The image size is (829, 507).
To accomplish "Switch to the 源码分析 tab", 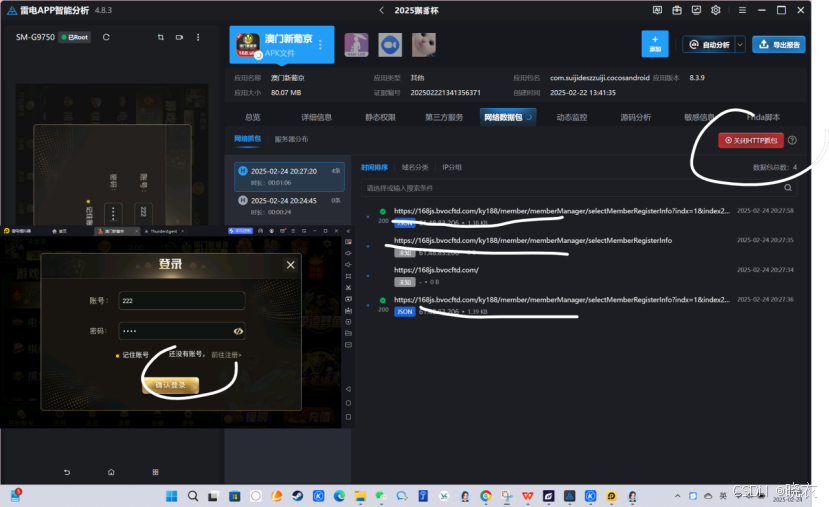I will pos(635,117).
